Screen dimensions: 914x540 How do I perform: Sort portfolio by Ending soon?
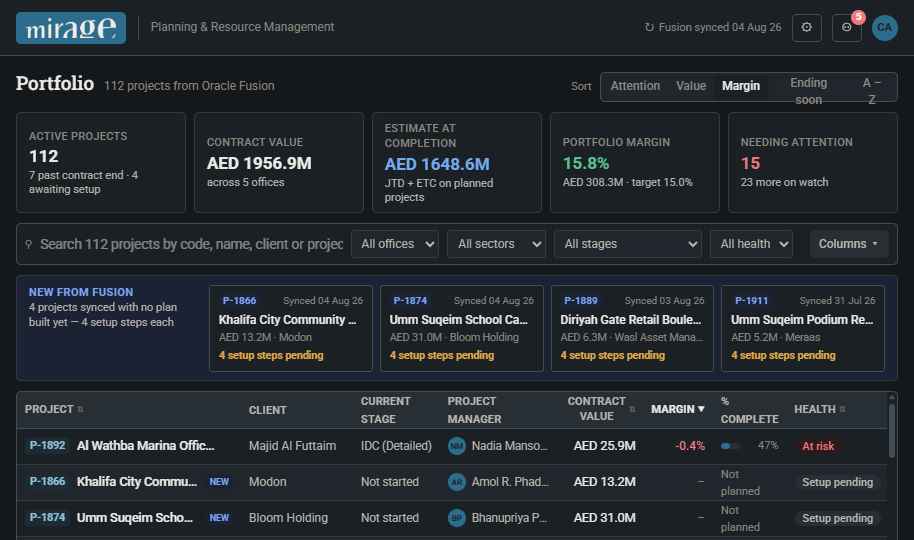click(808, 92)
